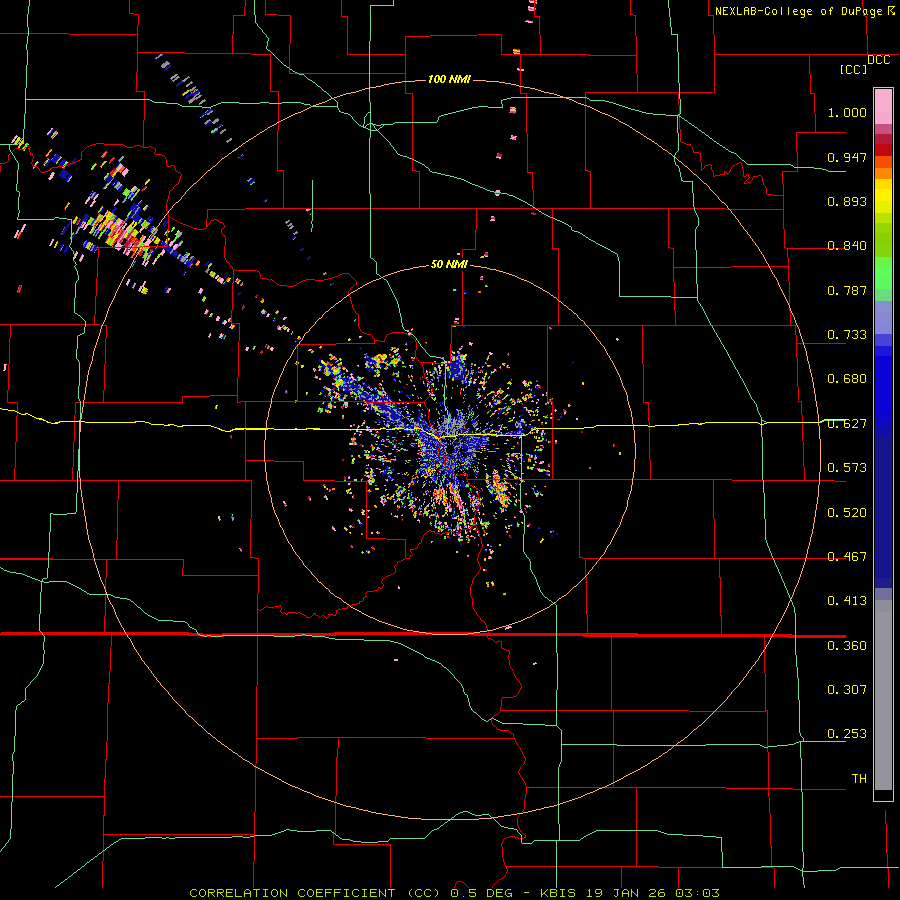Click the DCC [CC] legend title
This screenshot has height=900, width=900.
coord(864,64)
